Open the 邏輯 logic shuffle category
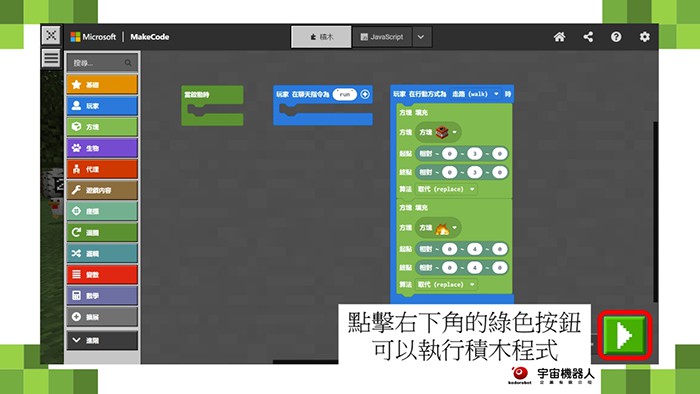Screen dimensions: 700x394 [102, 253]
